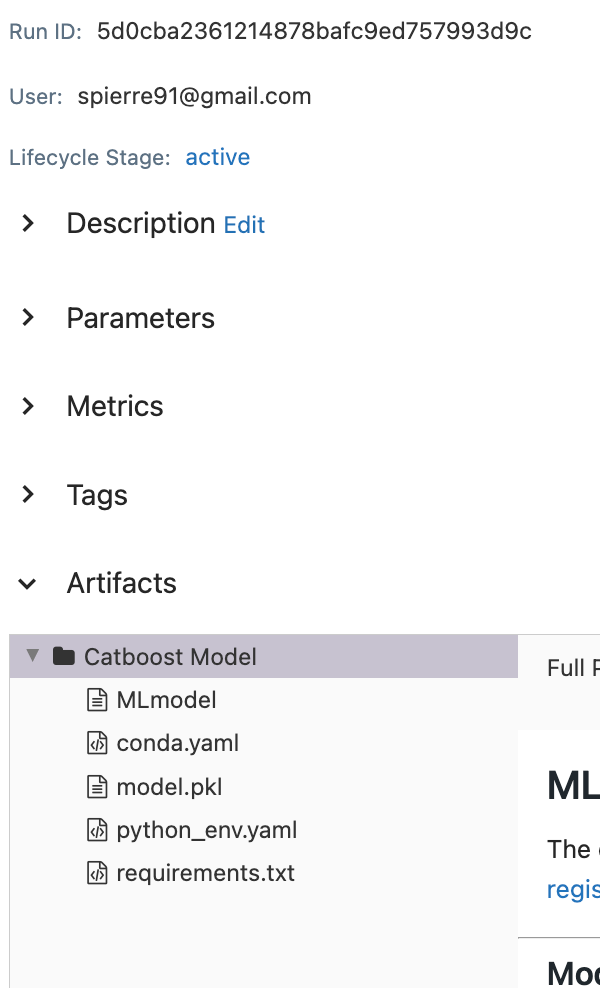Click the MLmodel file icon
This screenshot has height=988, width=600.
click(97, 700)
